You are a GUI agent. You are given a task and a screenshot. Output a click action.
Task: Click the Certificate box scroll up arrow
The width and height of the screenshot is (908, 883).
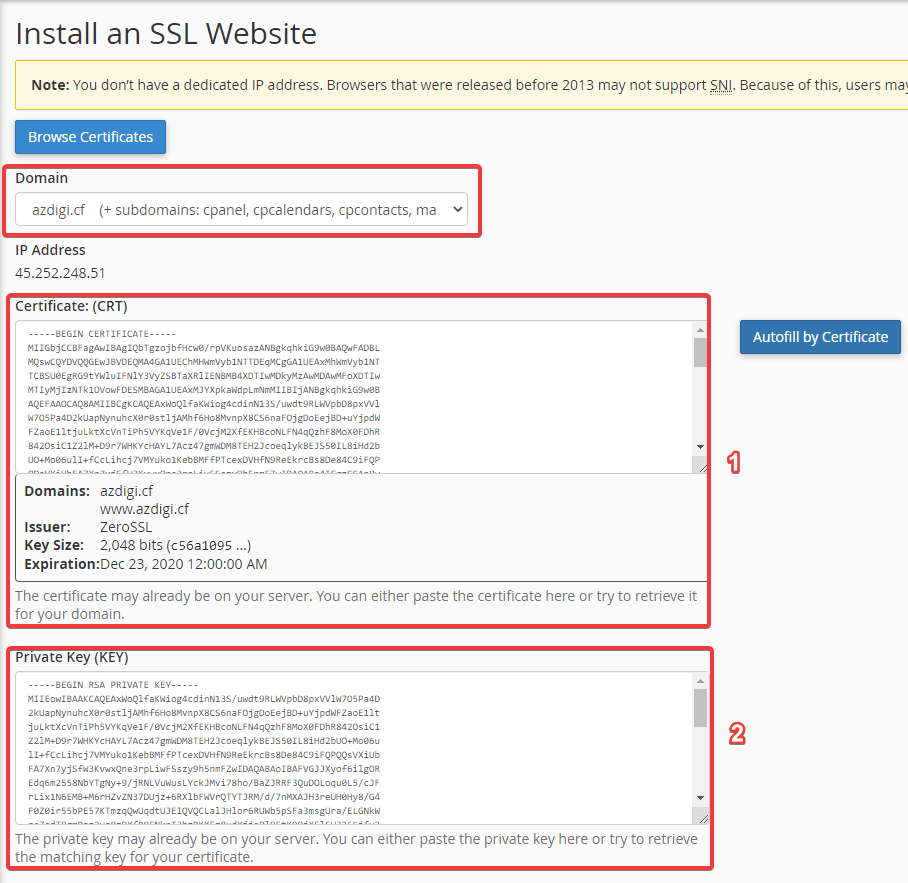point(700,330)
